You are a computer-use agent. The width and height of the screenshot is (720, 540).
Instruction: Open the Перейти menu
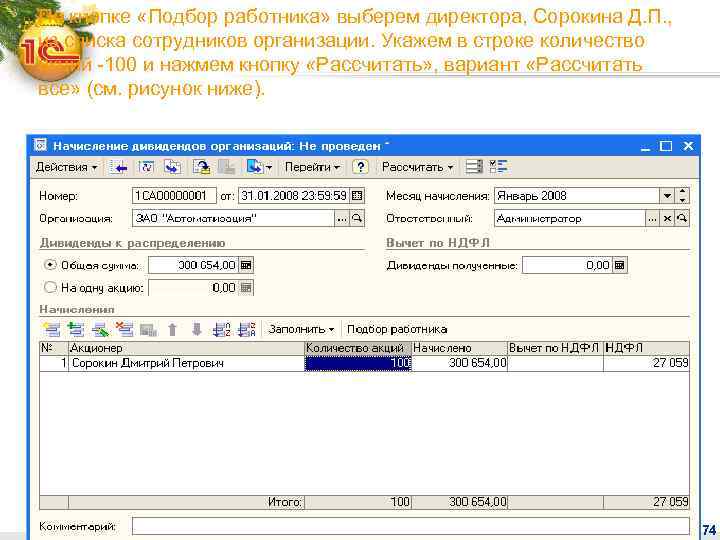[x=312, y=167]
